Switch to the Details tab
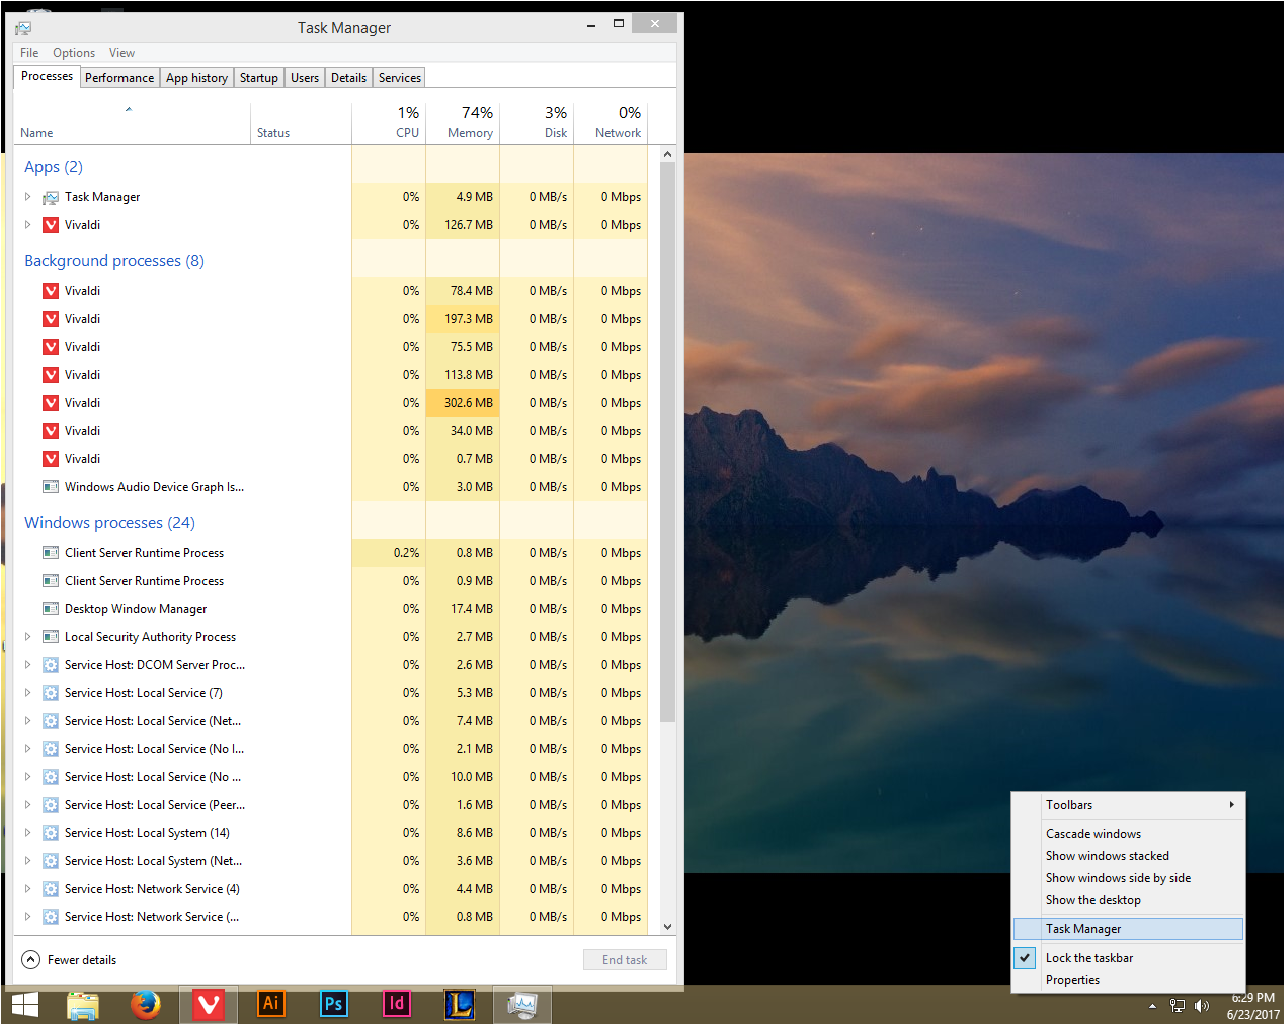Image resolution: width=1284 pixels, height=1024 pixels. coord(349,78)
